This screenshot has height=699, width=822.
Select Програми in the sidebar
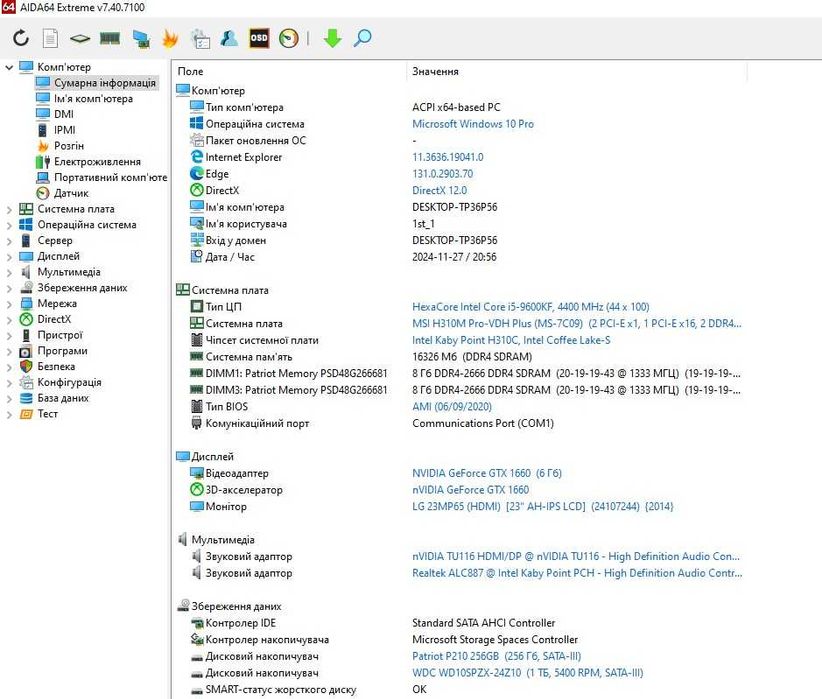pos(62,351)
